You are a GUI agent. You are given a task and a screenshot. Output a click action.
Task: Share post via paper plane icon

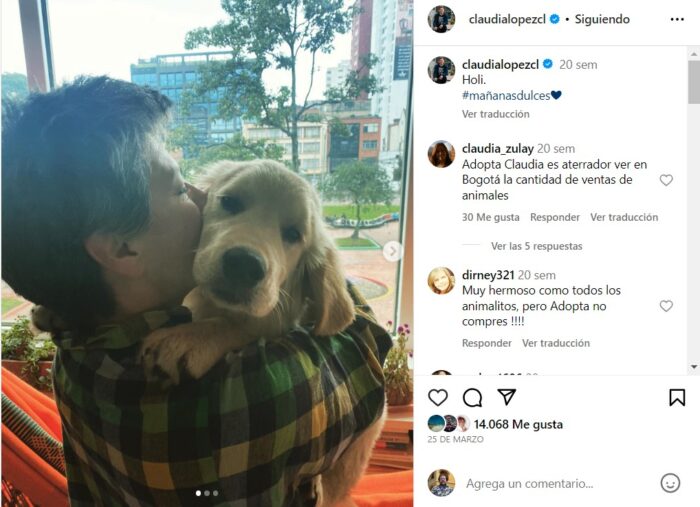pyautogui.click(x=507, y=397)
